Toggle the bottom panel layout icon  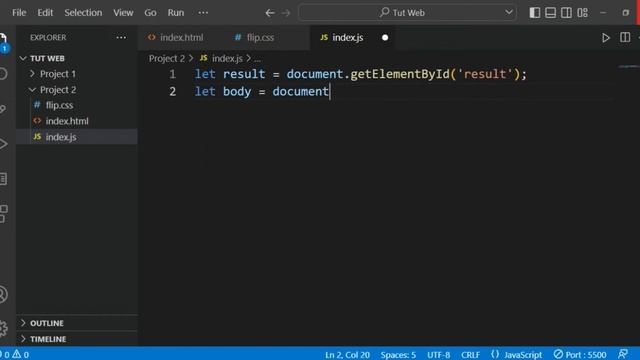(550, 13)
